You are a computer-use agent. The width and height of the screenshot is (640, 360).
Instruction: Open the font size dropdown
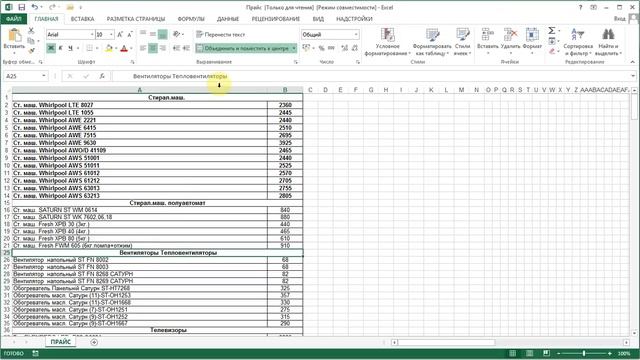(x=111, y=35)
